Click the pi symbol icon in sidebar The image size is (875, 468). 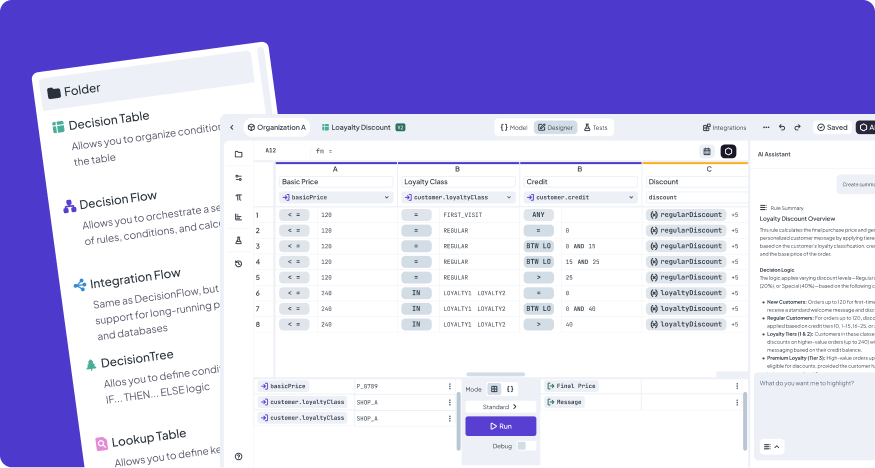239,197
